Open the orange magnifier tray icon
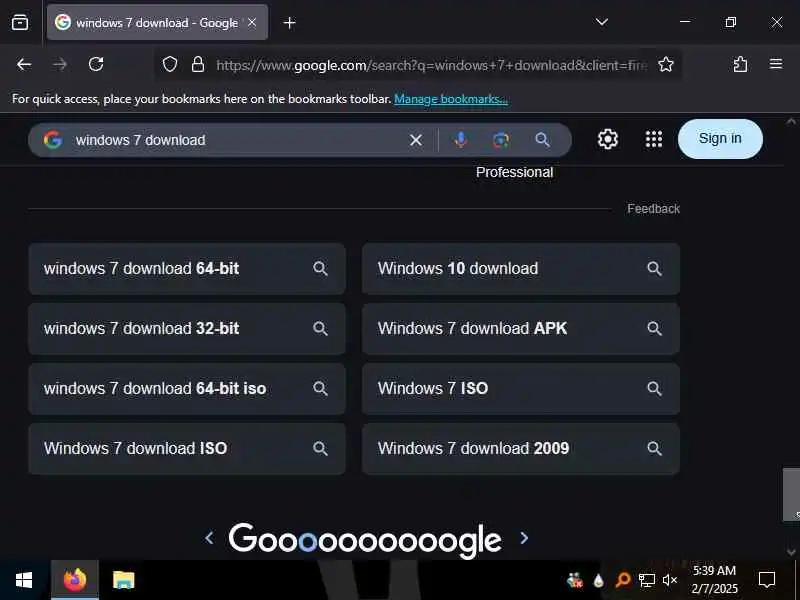This screenshot has height=600, width=800. point(623,580)
